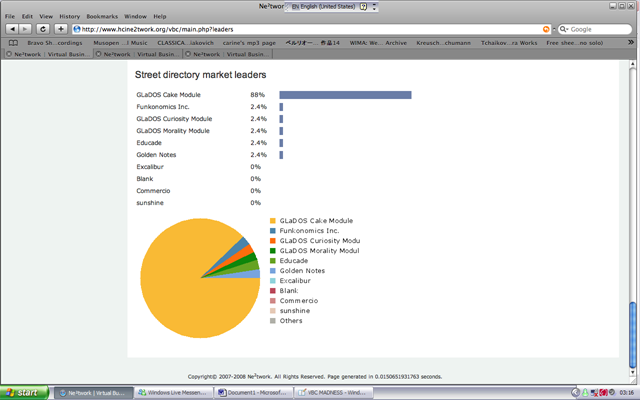Switch to Windows Live Messenger in the taskbar
640x400 pixels.
(x=173, y=393)
